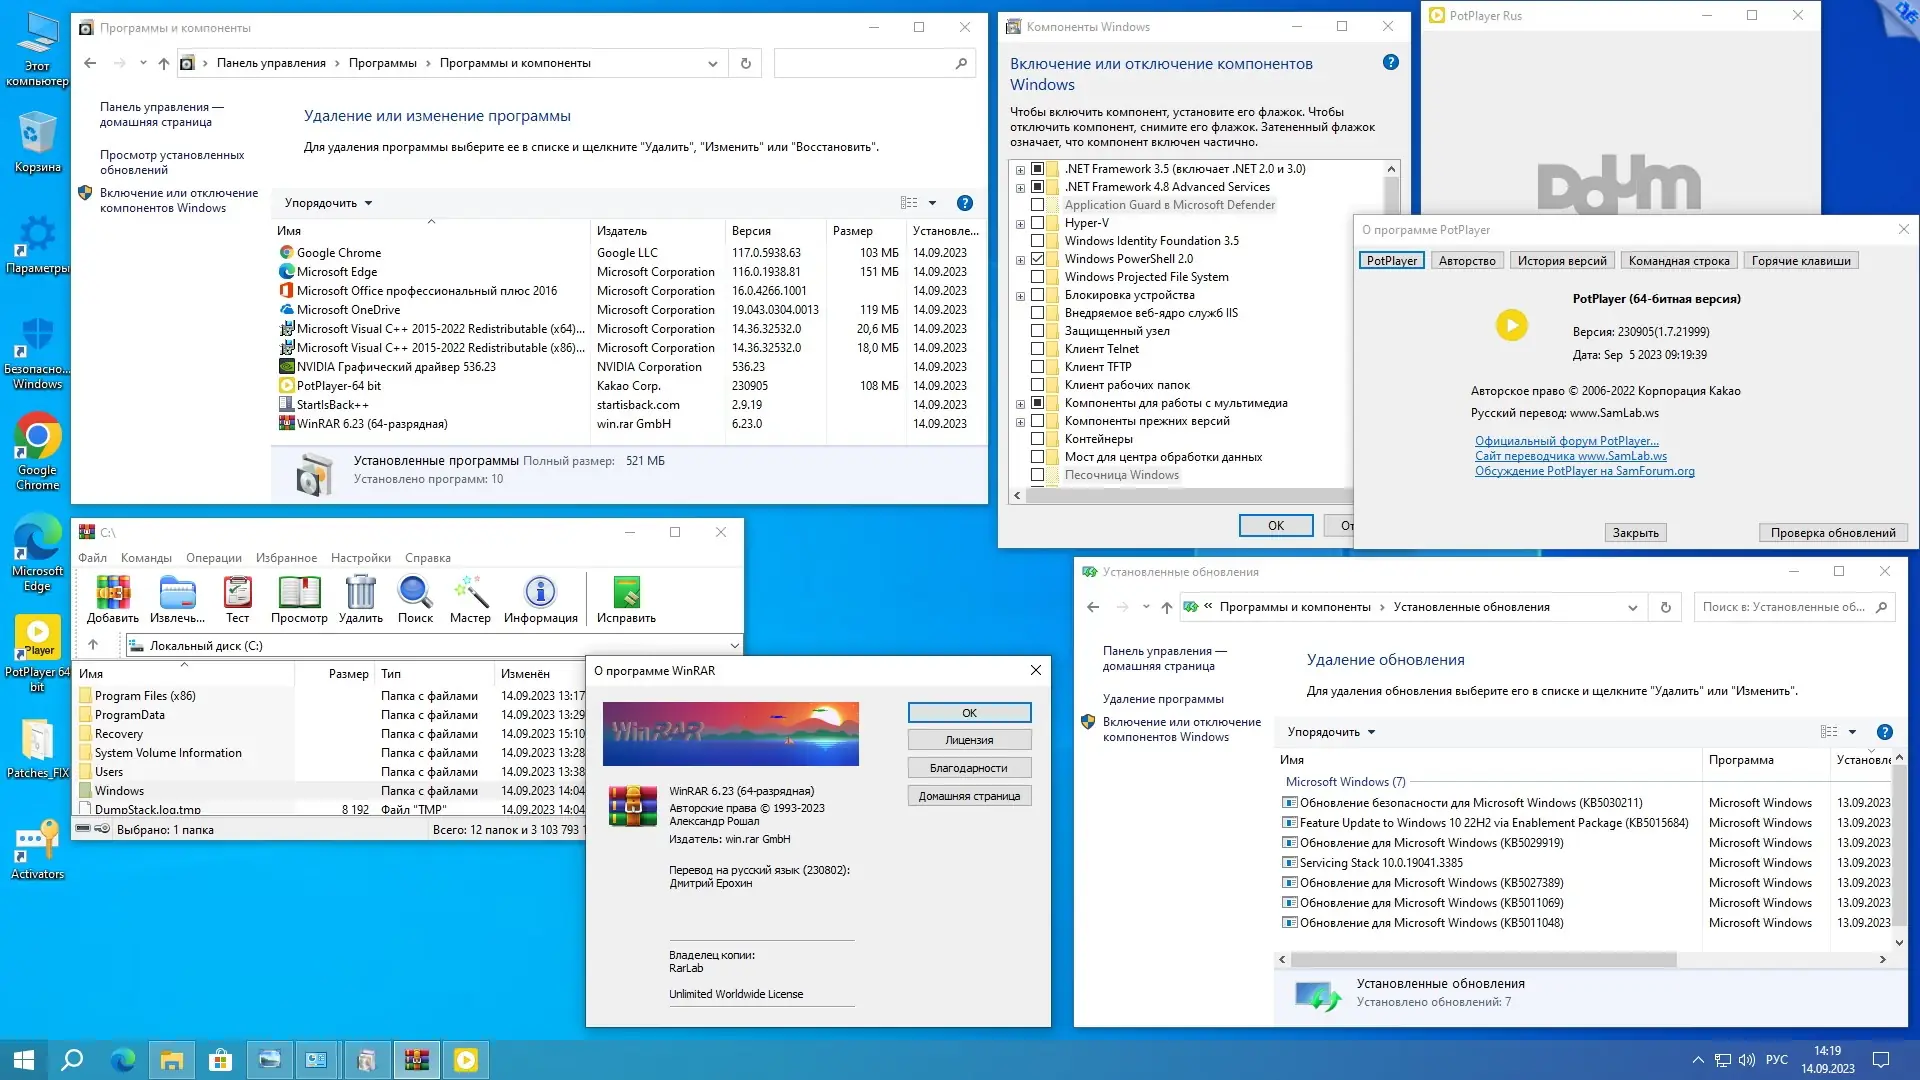Uncheck Windows PowerShell 2.0 component
The image size is (1920, 1080).
(x=1037, y=259)
